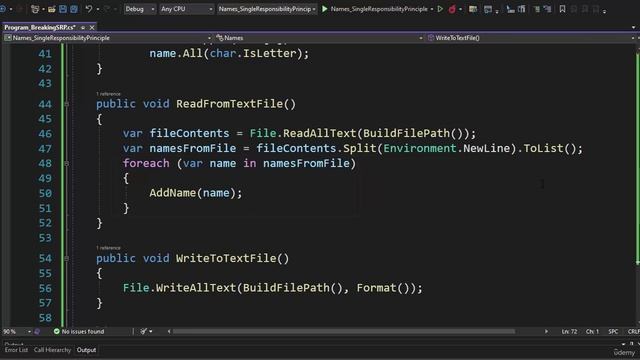Toggle a bookmark with the bookmark icon
Viewport: 640px width, 360px height.
(x=562, y=9)
